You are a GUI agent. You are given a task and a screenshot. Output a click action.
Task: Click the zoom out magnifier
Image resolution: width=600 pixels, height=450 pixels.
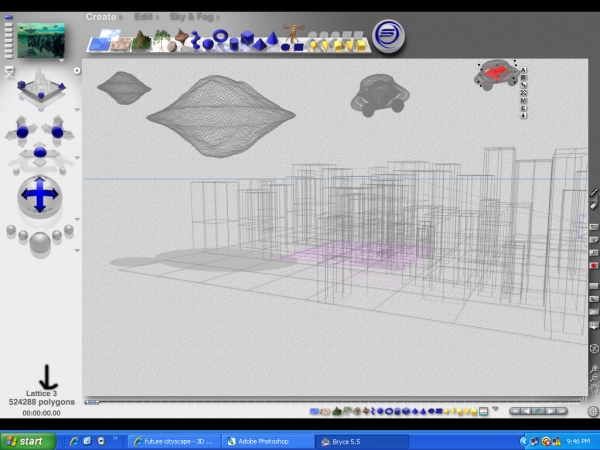tap(593, 378)
